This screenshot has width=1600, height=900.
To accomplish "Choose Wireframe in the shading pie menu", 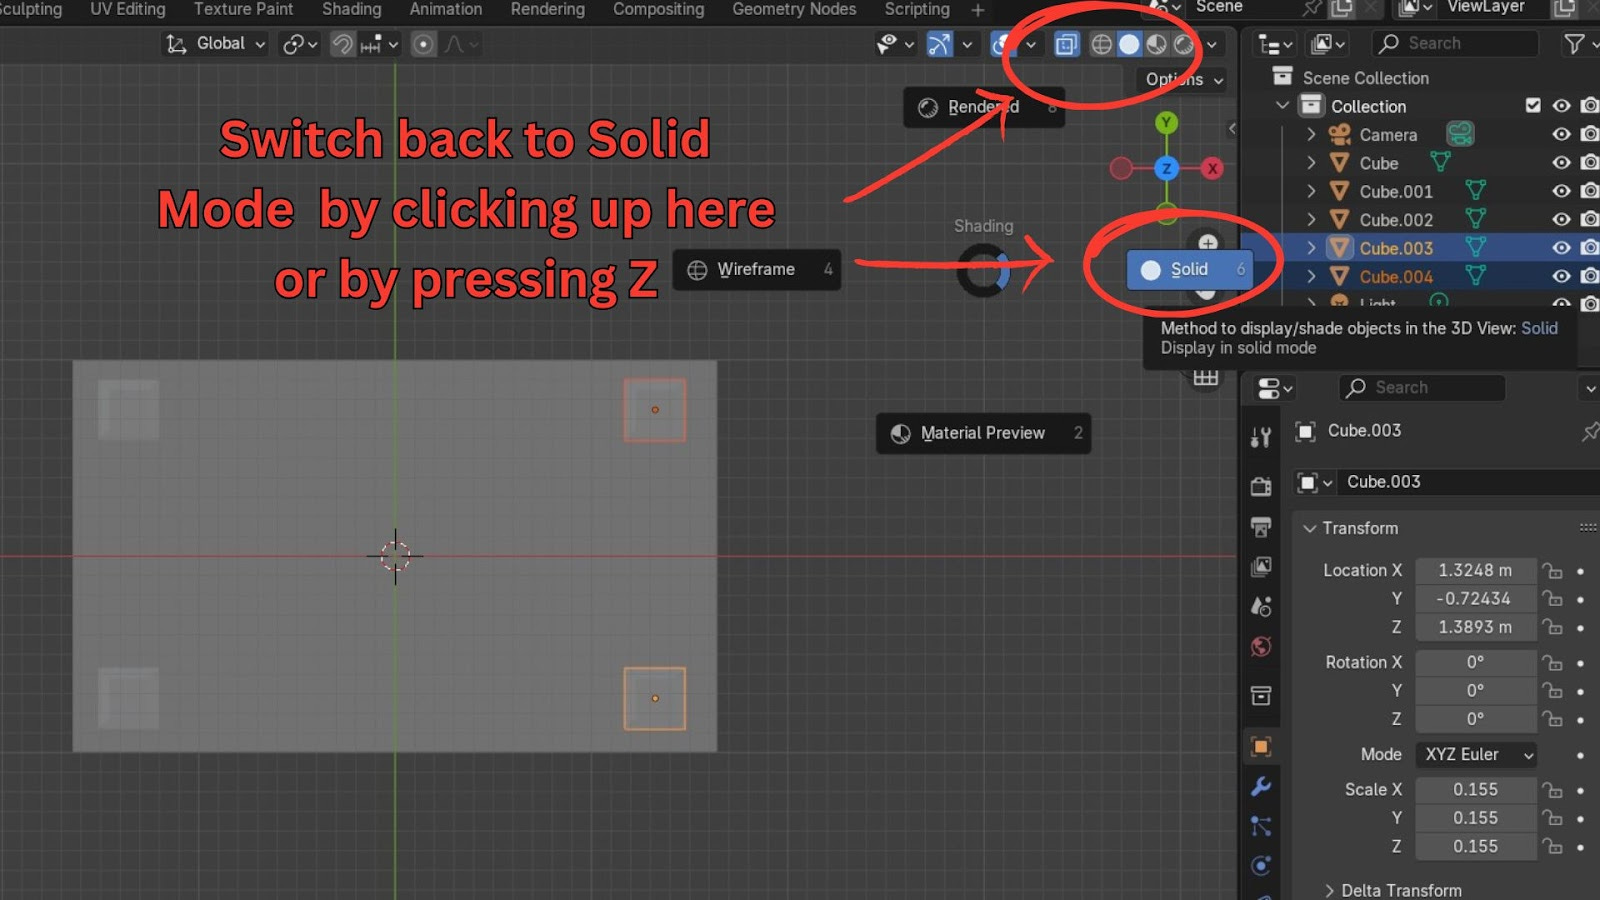I will tap(757, 270).
